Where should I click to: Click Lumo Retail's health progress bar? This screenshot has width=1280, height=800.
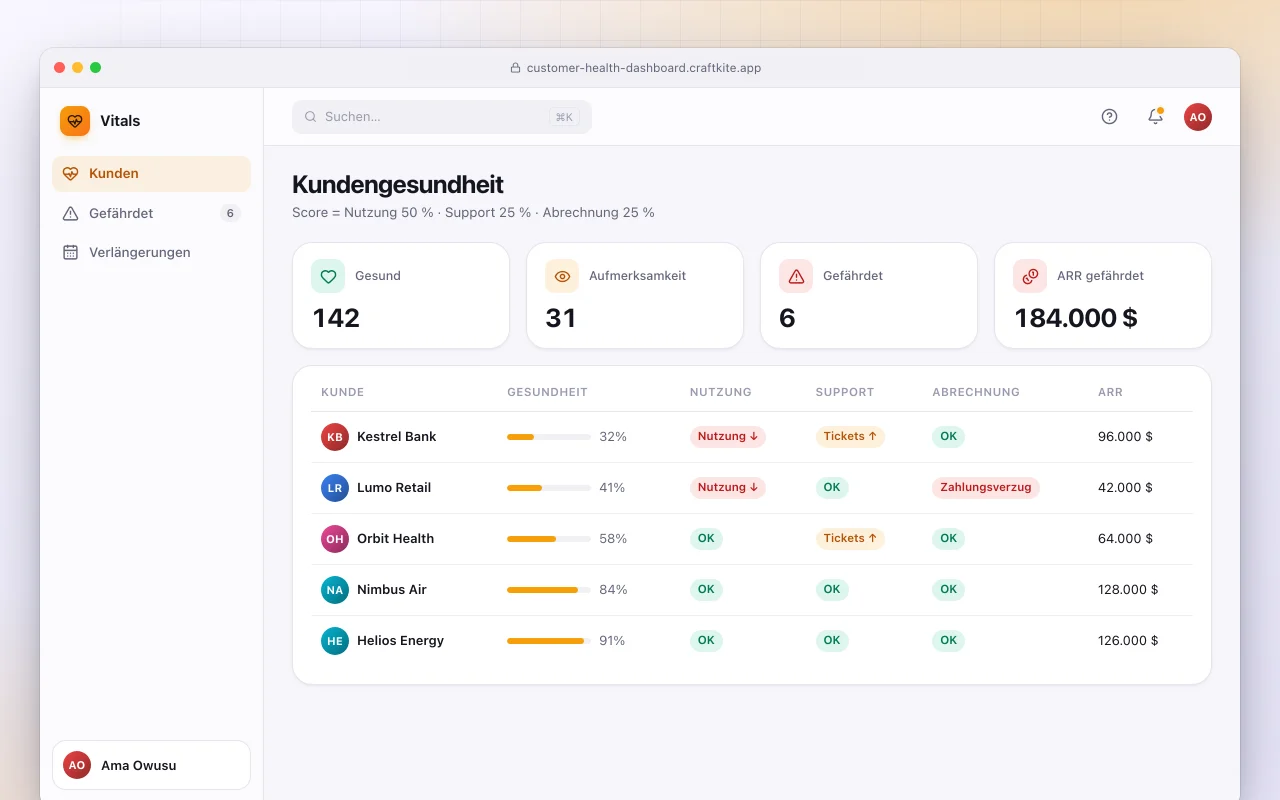pyautogui.click(x=549, y=488)
